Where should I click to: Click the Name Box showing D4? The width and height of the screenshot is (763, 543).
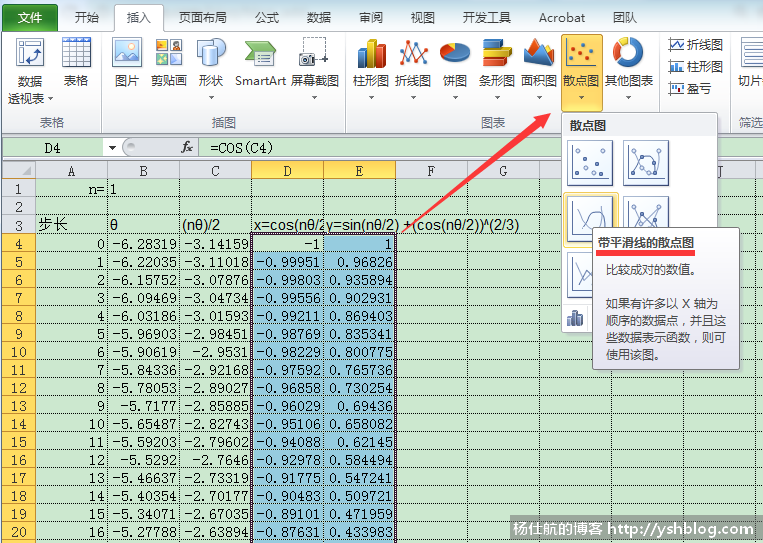pos(54,147)
